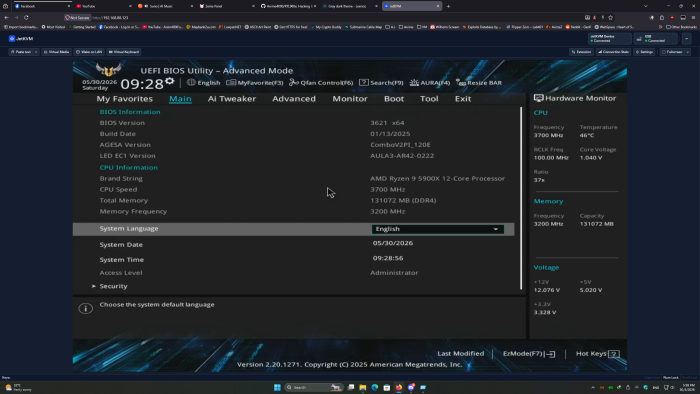Select the Main tab
700x394 pixels.
pyautogui.click(x=180, y=99)
